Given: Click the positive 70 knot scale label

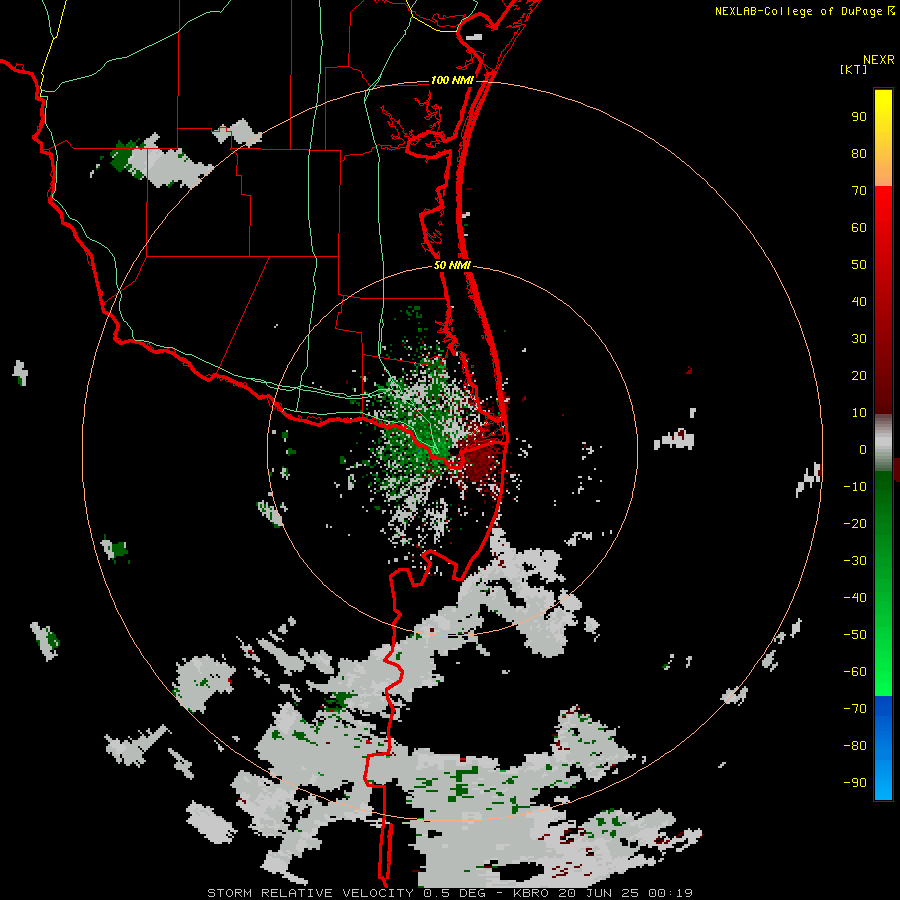Looking at the screenshot, I should [x=859, y=191].
